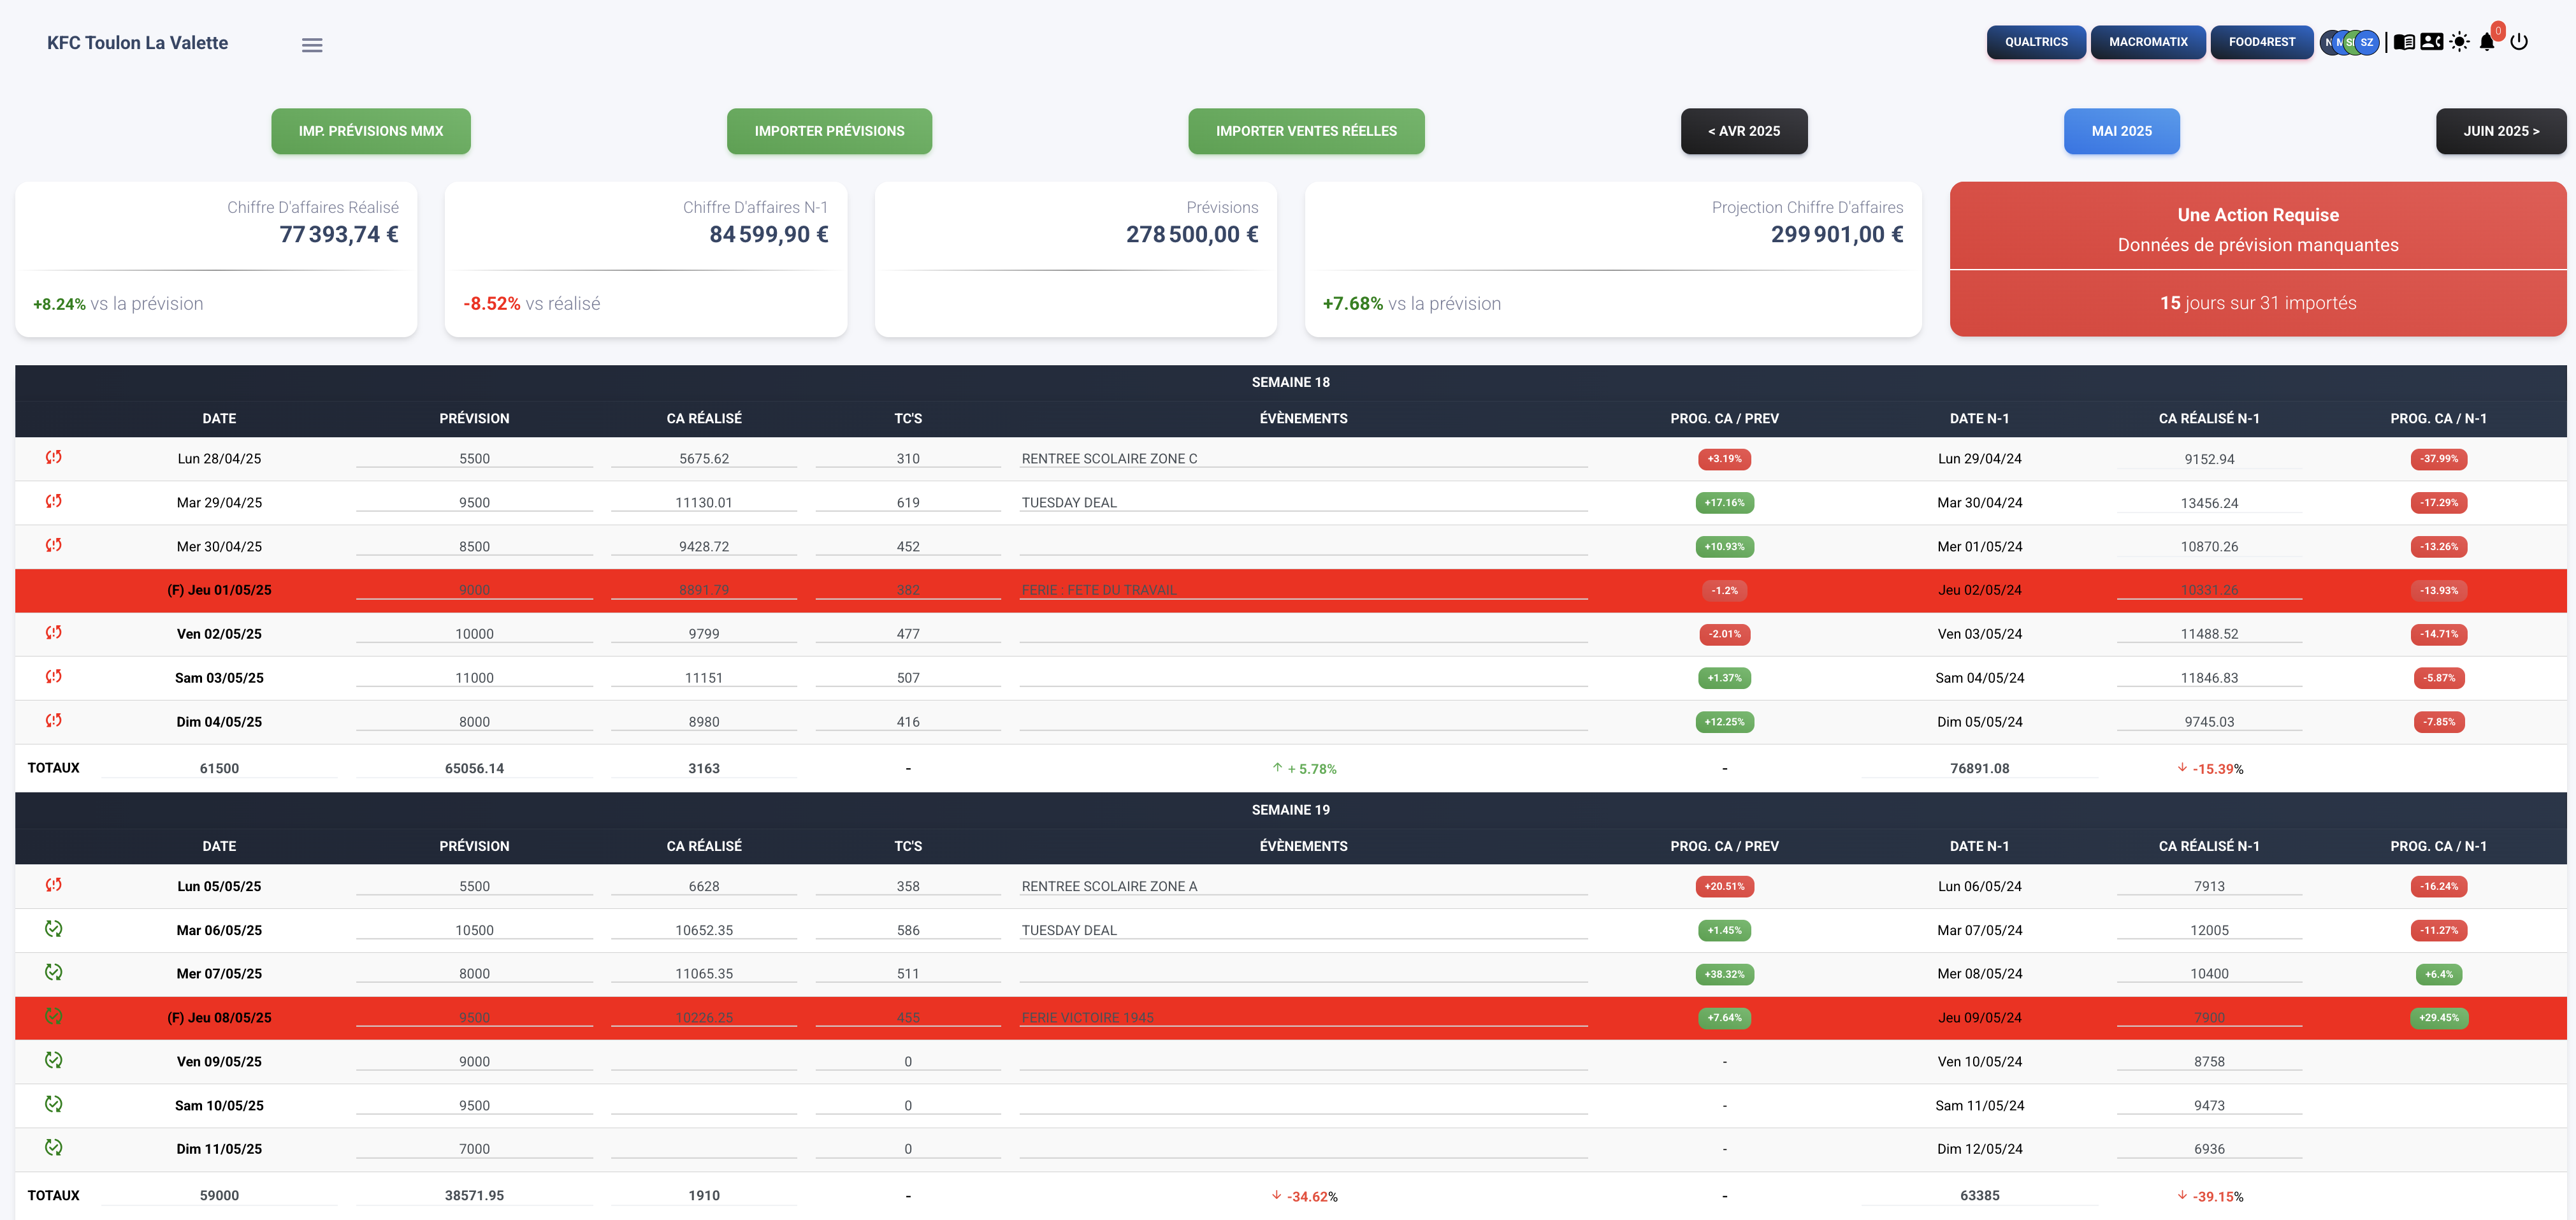Edit the CA réalisé N-1 field for Mar 07/05/24
Screen dimensions: 2576x1220
point(2209,931)
